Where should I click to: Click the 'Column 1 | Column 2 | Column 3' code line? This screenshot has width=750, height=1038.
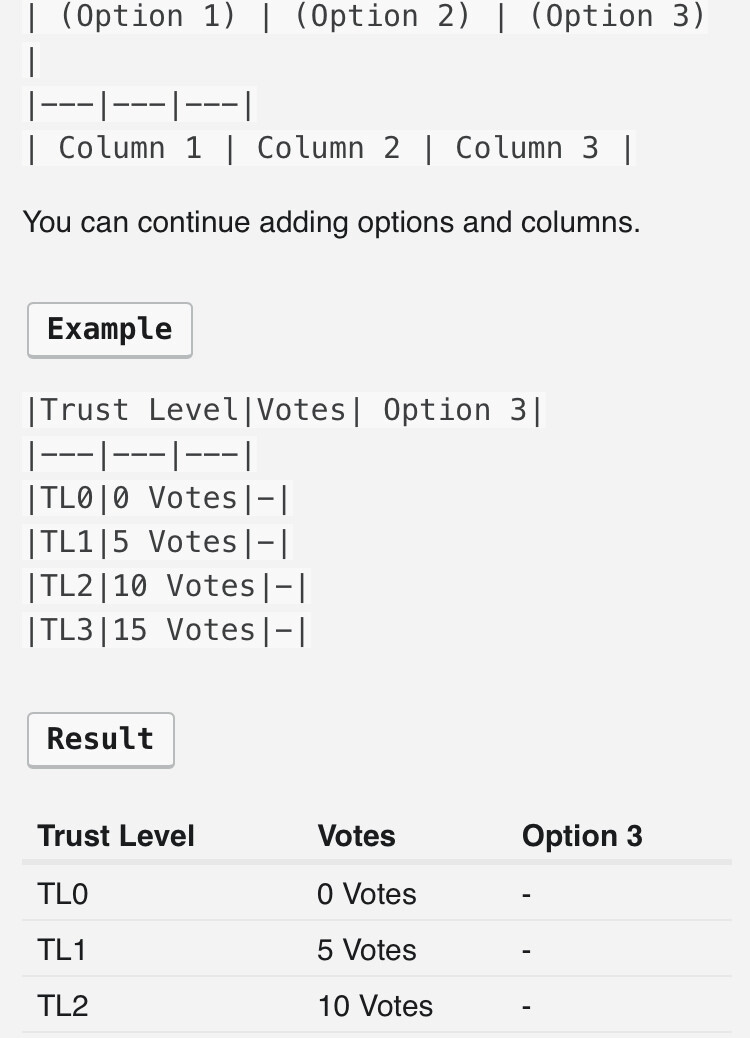coord(329,148)
